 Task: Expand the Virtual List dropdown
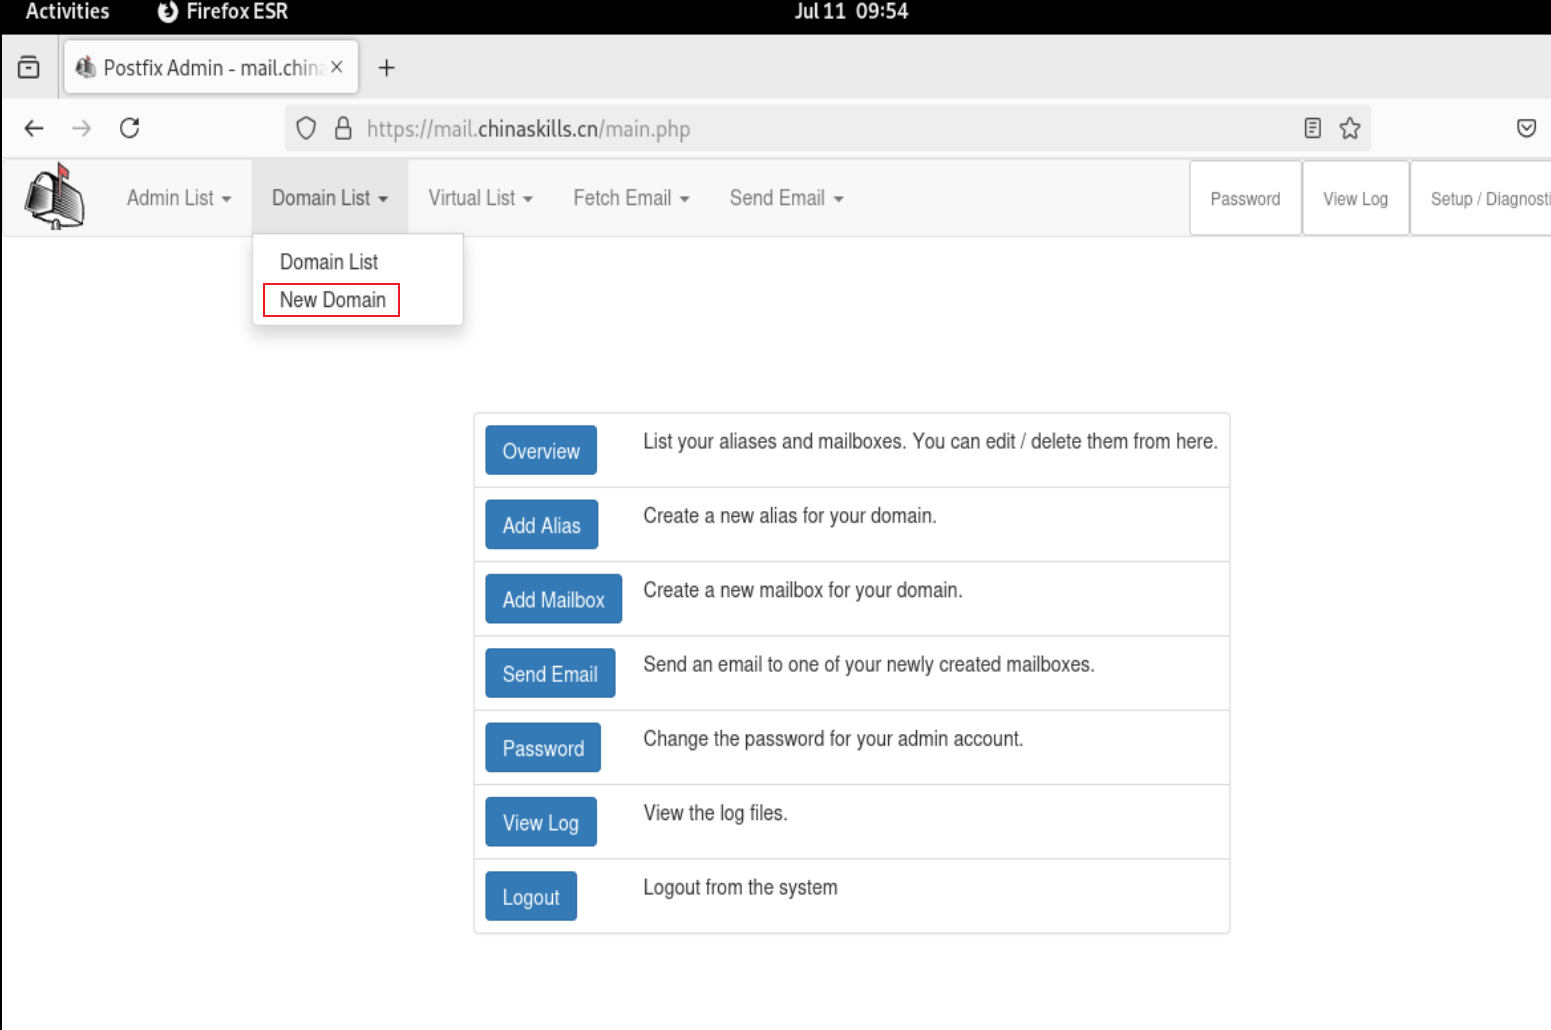tap(480, 198)
